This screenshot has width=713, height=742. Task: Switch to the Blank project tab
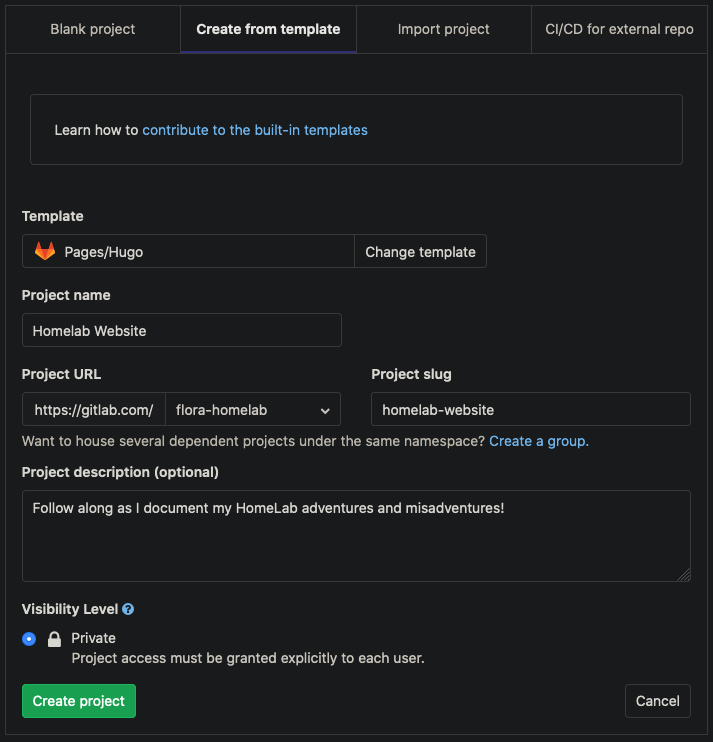click(93, 29)
